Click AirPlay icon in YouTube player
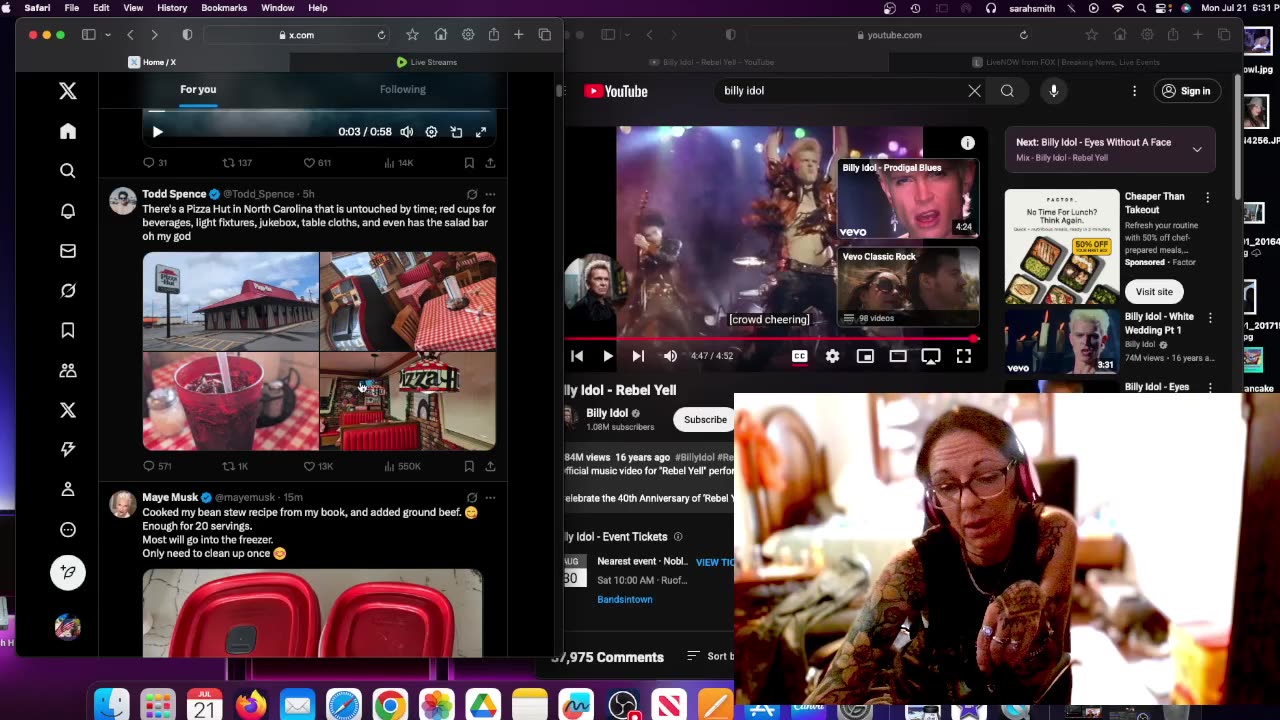 tap(931, 356)
